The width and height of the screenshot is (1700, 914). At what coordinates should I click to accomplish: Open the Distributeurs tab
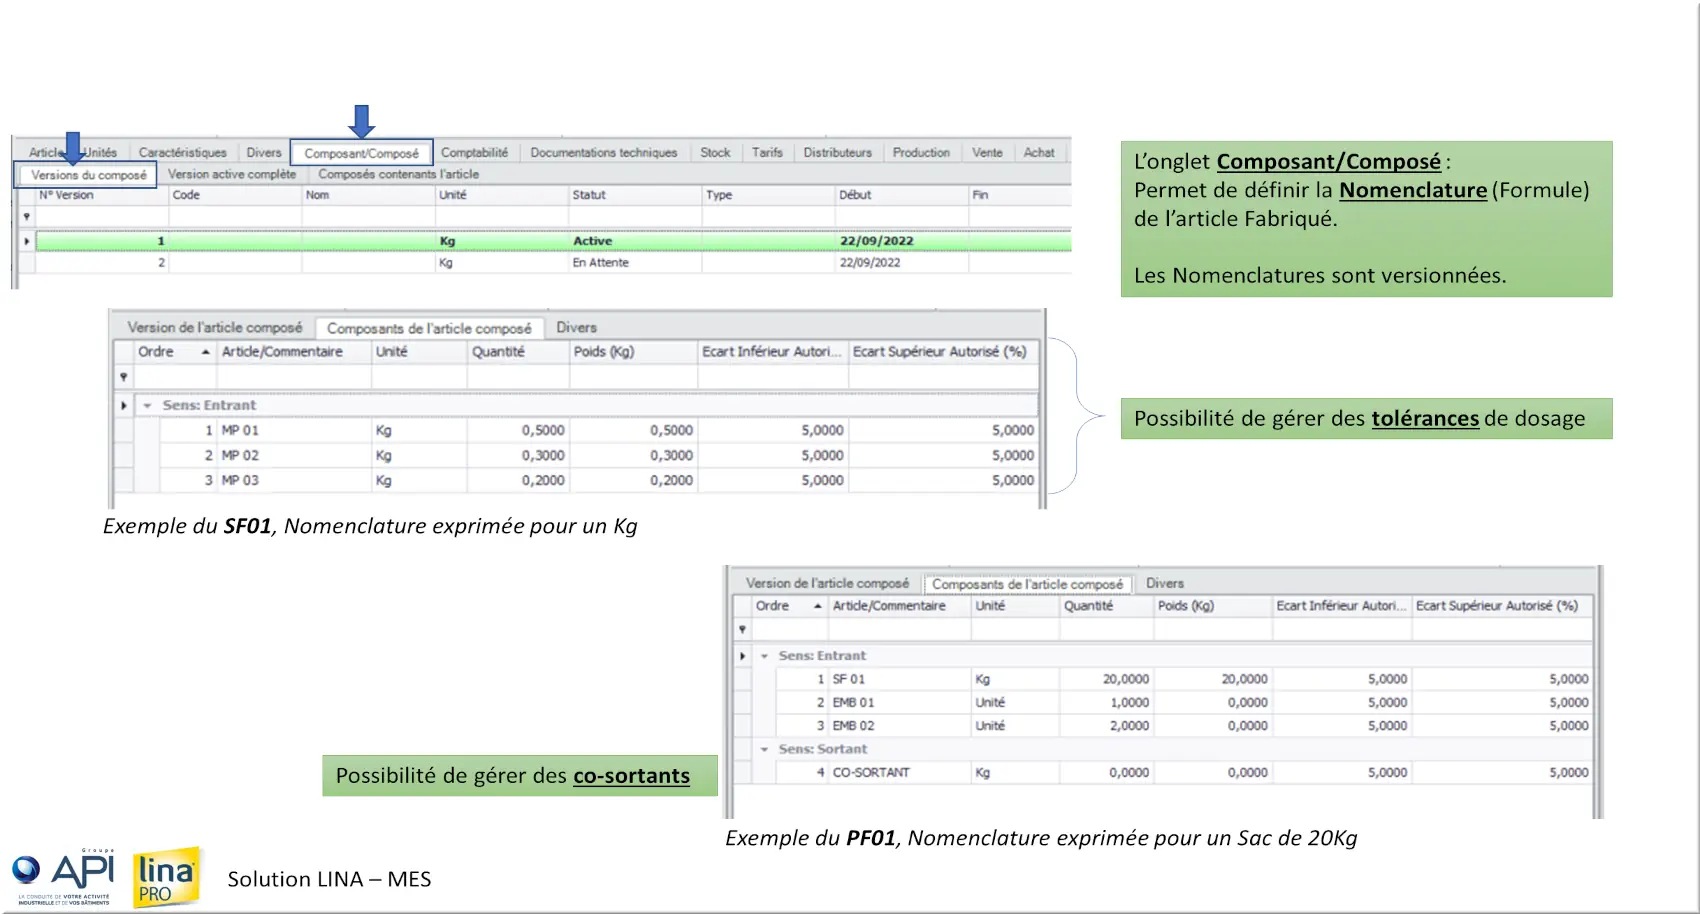[838, 153]
